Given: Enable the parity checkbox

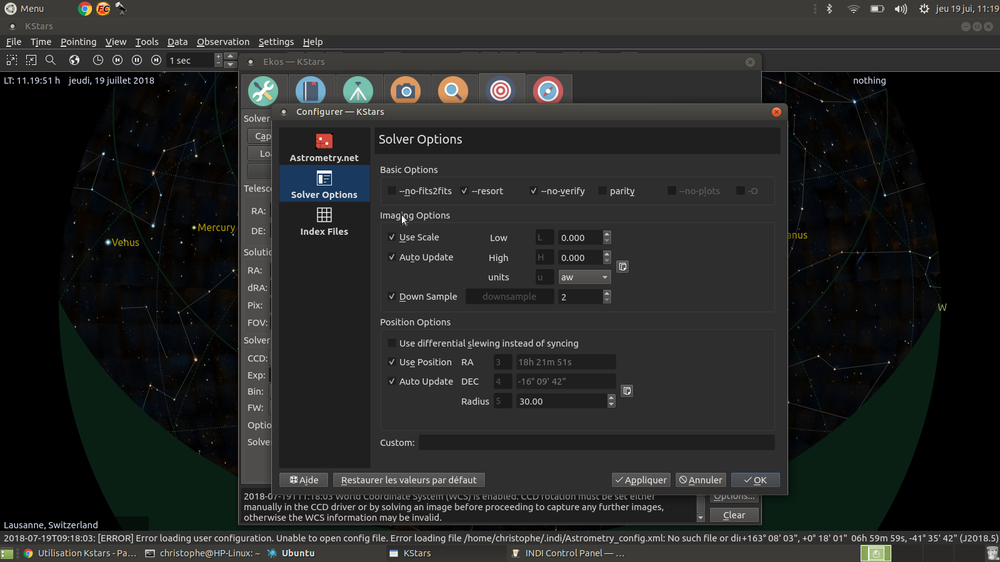Looking at the screenshot, I should coord(603,191).
